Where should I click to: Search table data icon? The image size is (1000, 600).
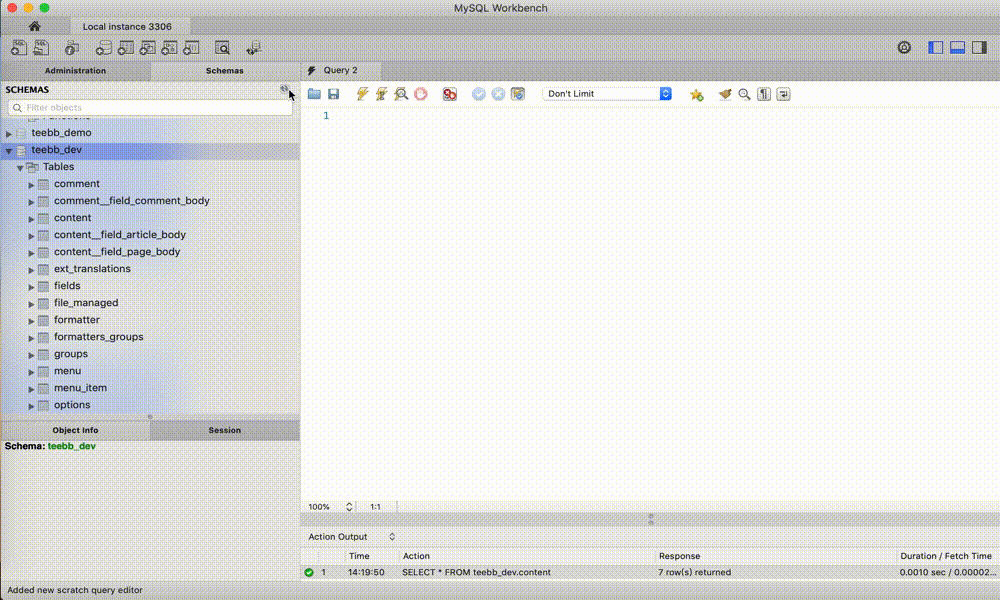222,47
